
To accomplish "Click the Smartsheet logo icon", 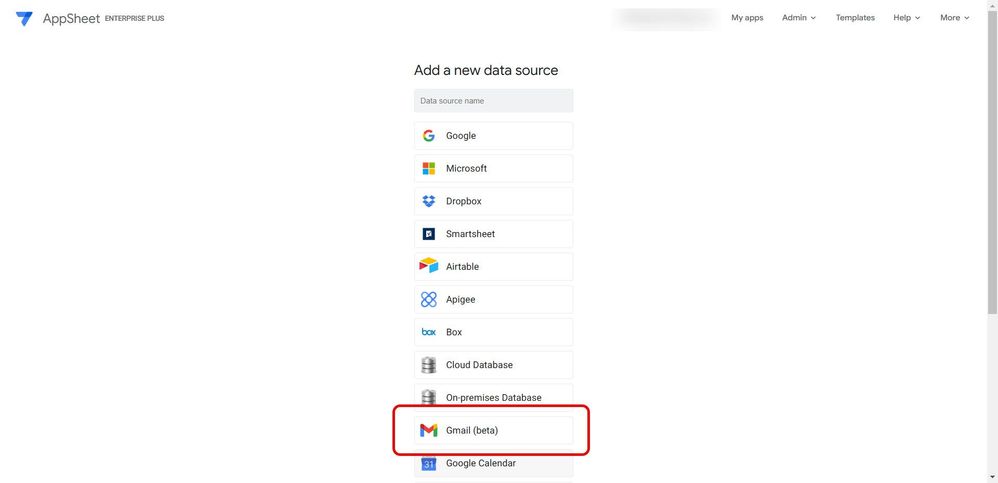I will pos(429,234).
